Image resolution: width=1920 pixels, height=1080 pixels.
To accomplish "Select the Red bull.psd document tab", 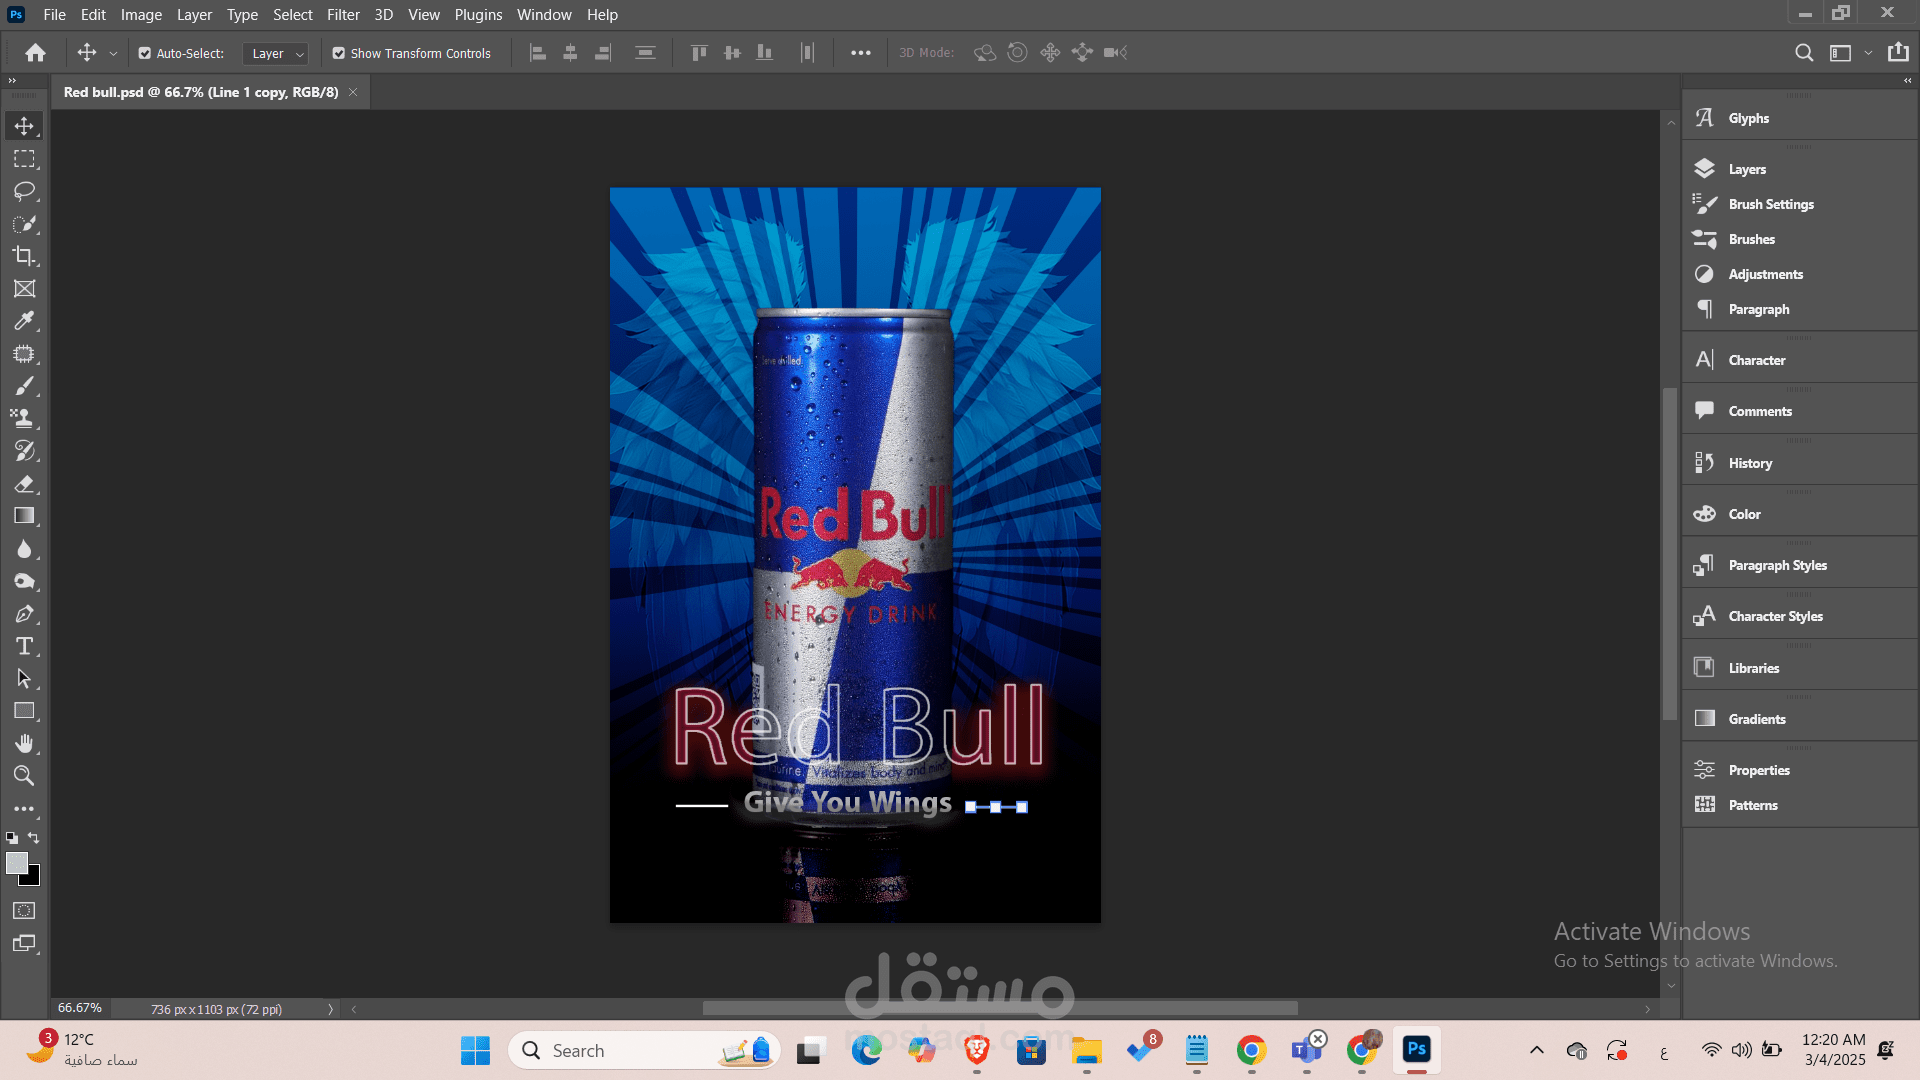I will point(200,91).
